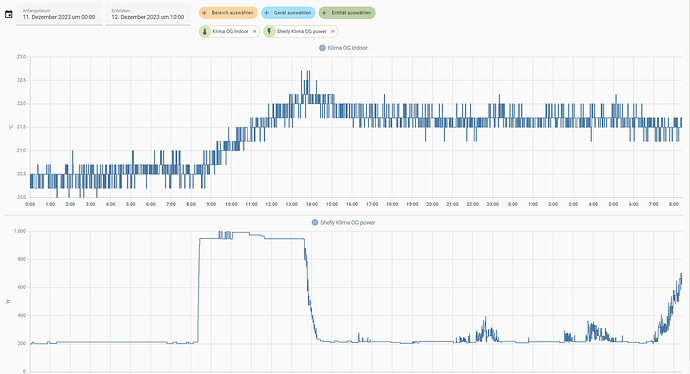Open the Bereich auswählen area picker
Viewport: 690px width, 374px height.
(x=228, y=13)
